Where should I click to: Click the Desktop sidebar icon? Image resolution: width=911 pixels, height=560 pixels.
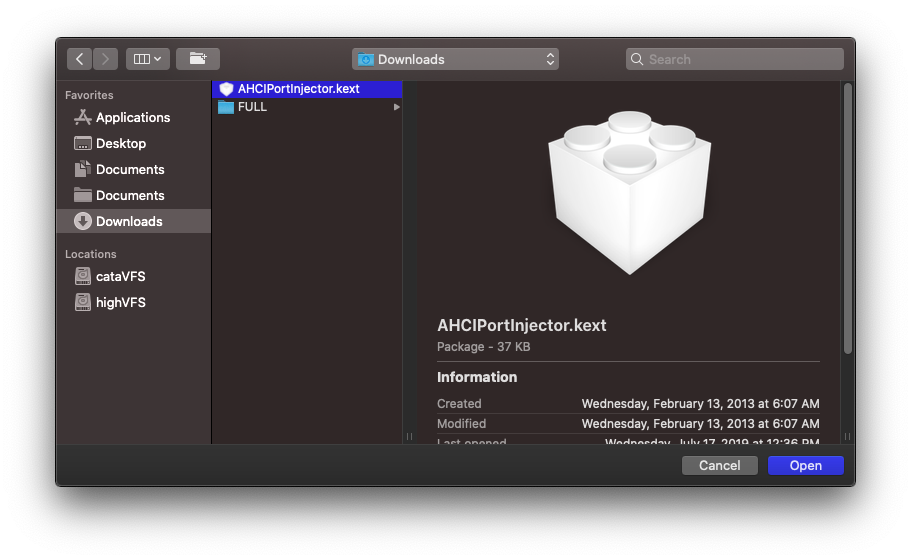point(83,143)
